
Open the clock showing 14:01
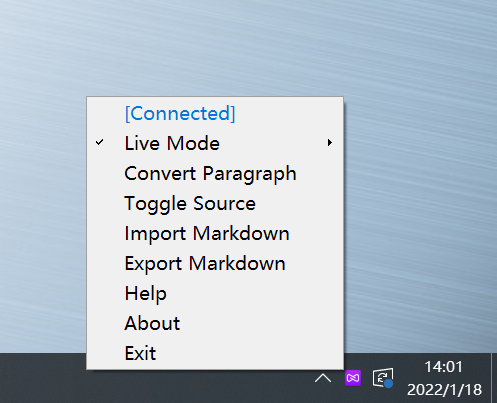(x=443, y=367)
